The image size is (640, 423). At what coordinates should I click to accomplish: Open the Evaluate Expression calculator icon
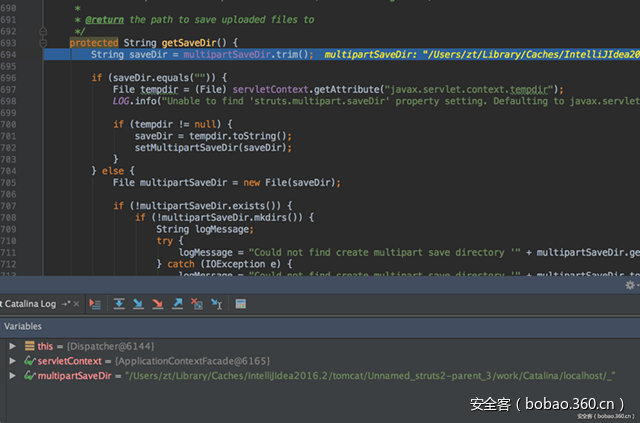coord(241,303)
